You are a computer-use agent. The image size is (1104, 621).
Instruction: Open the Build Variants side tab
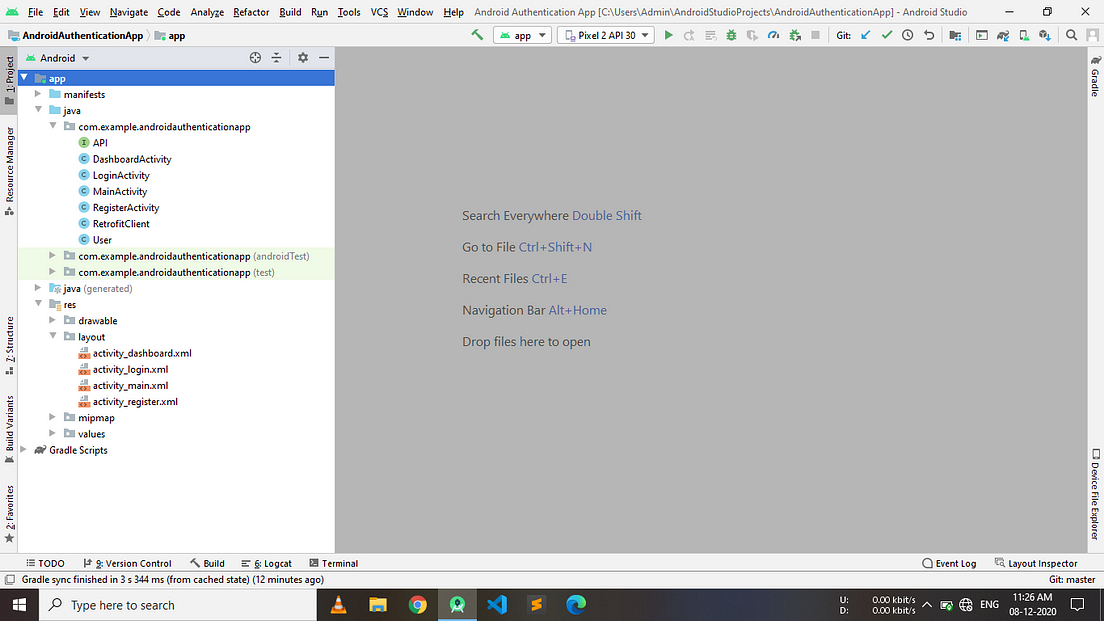click(9, 429)
